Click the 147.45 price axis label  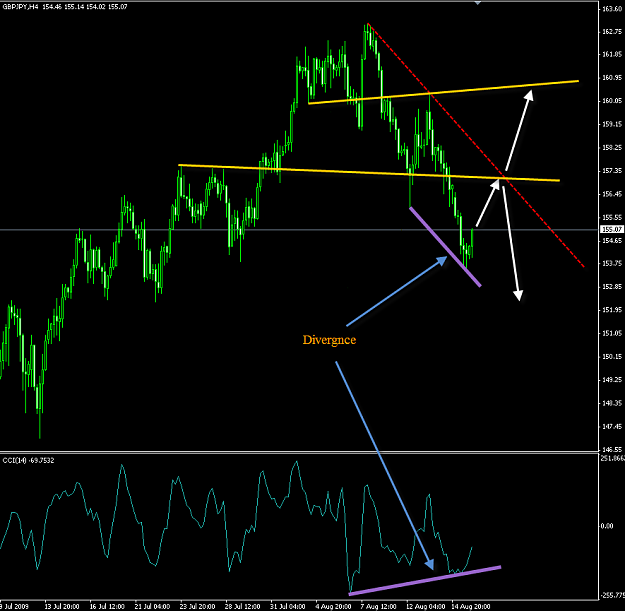coord(612,427)
